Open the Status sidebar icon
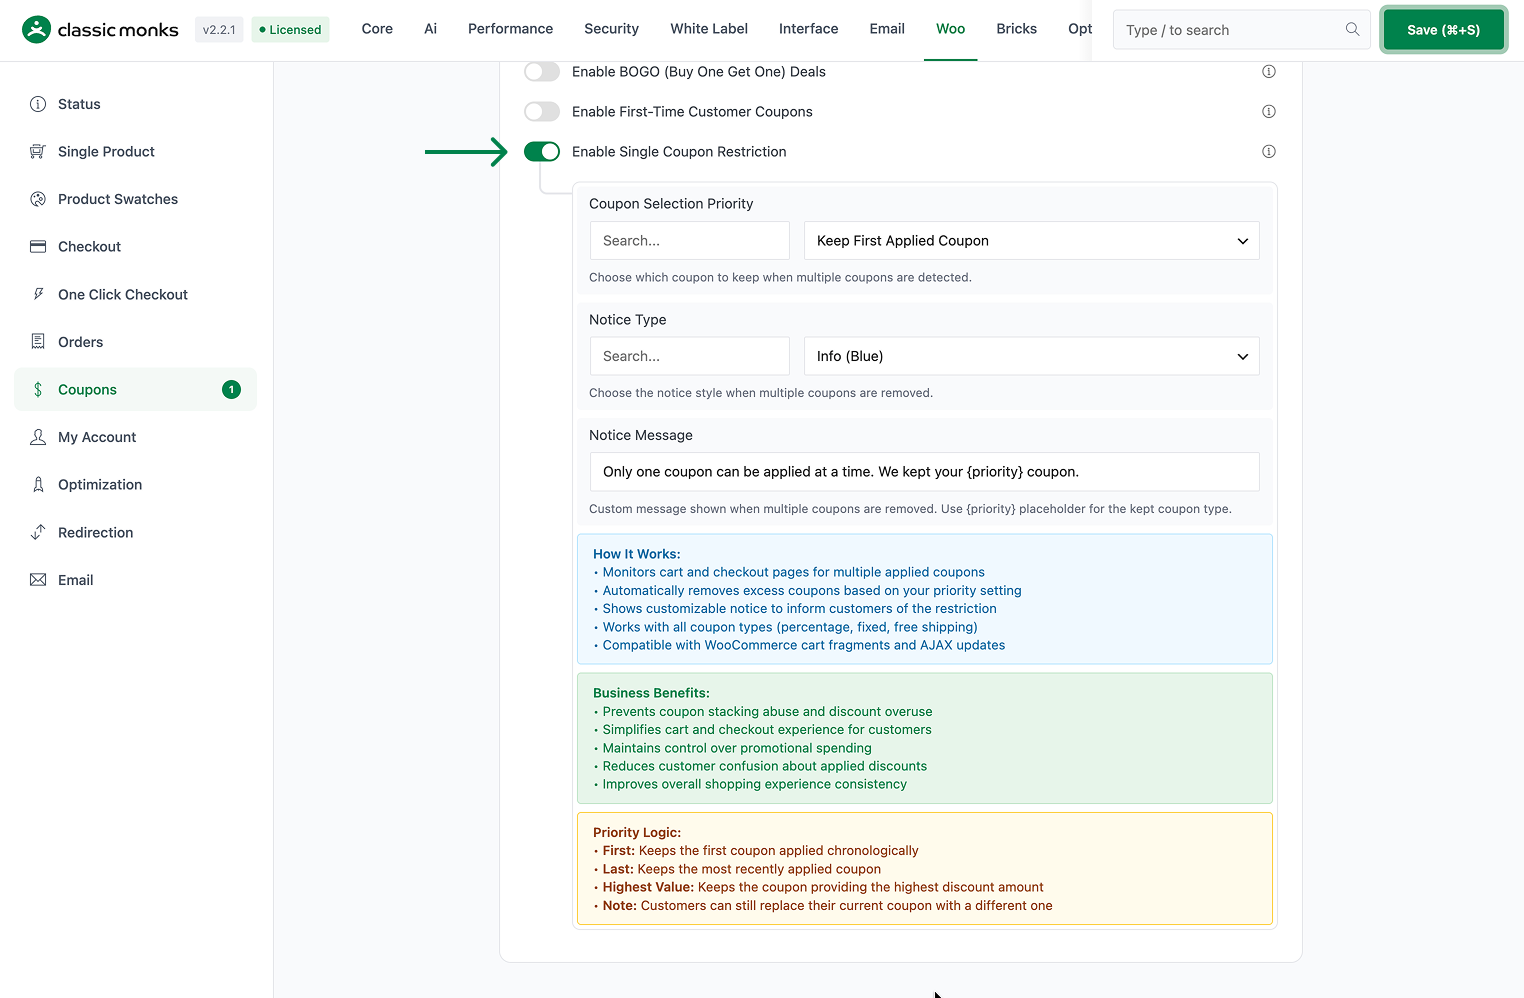The image size is (1524, 998). point(38,104)
